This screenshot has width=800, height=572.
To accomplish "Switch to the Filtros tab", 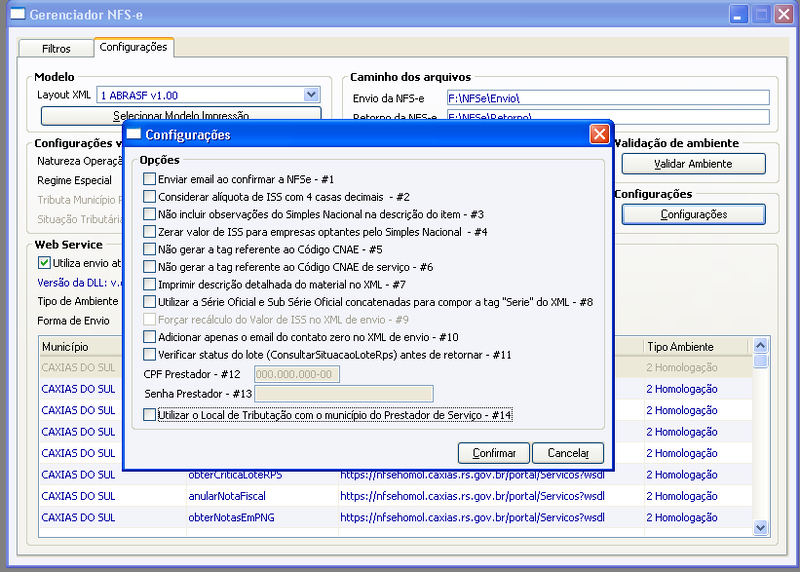I will tap(56, 48).
